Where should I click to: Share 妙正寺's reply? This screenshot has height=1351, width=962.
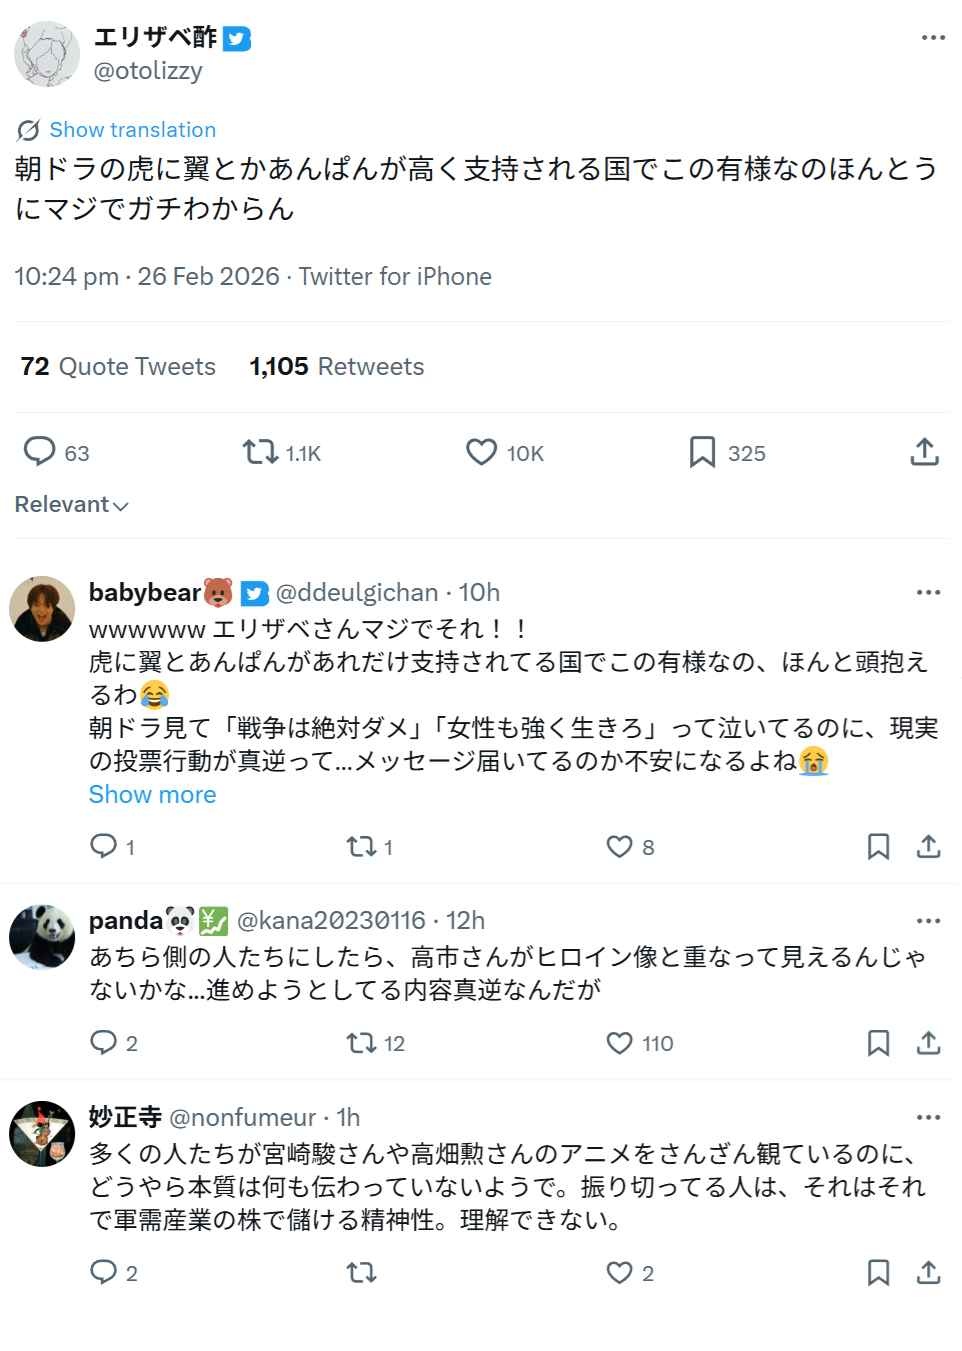928,1272
